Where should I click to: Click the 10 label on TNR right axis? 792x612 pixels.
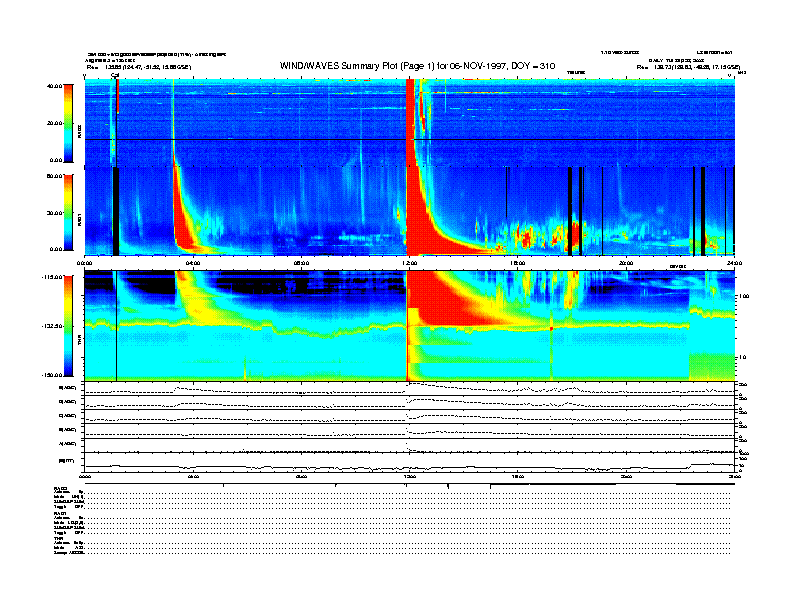click(x=743, y=357)
